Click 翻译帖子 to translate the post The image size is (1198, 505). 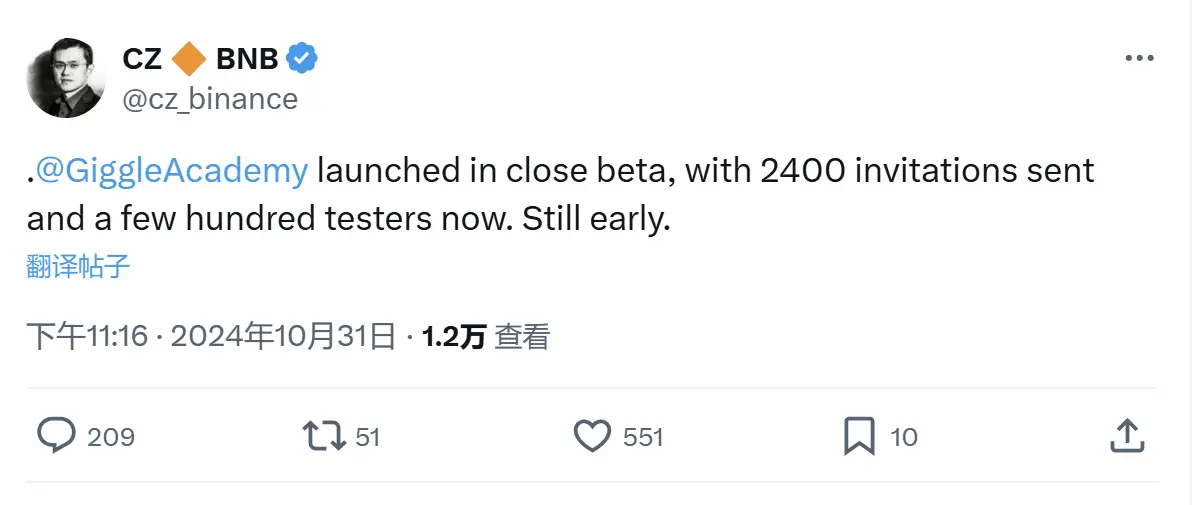78,267
